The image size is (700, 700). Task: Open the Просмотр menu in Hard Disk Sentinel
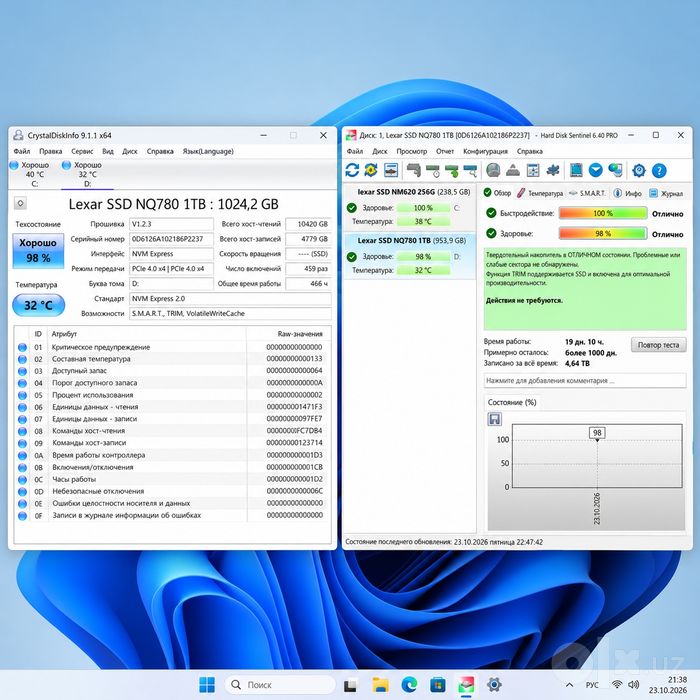412,151
